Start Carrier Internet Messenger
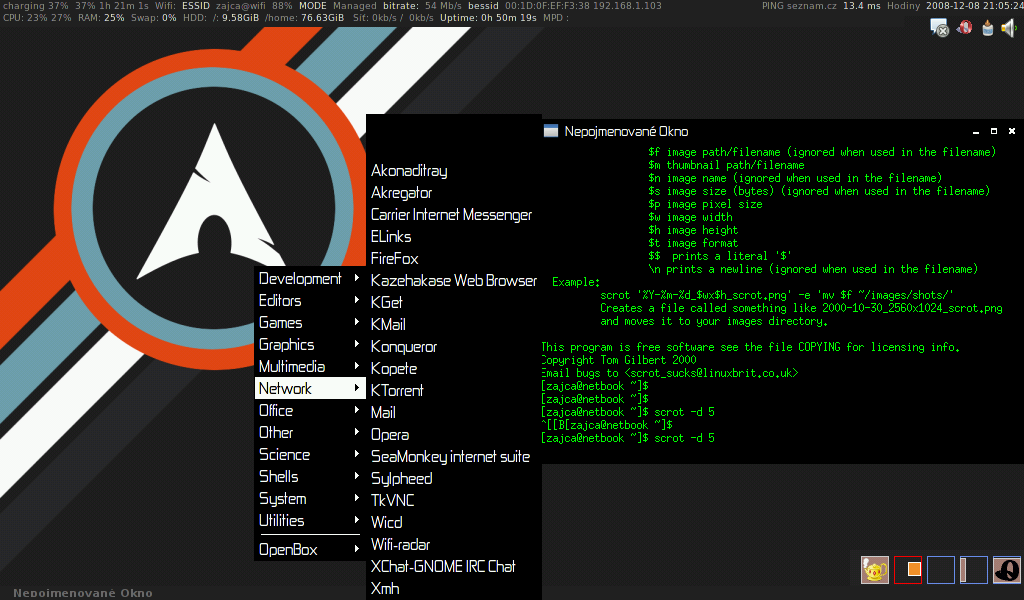 [454, 214]
